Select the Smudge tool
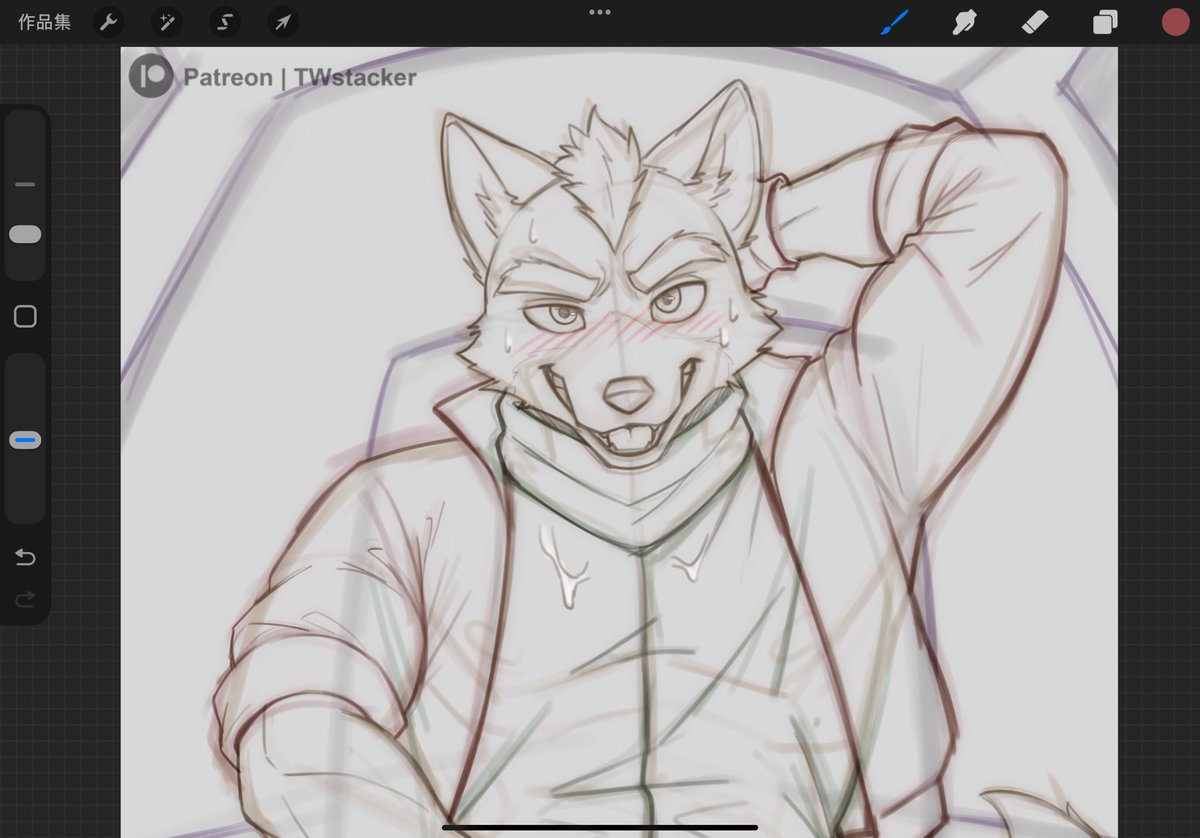 tap(964, 22)
